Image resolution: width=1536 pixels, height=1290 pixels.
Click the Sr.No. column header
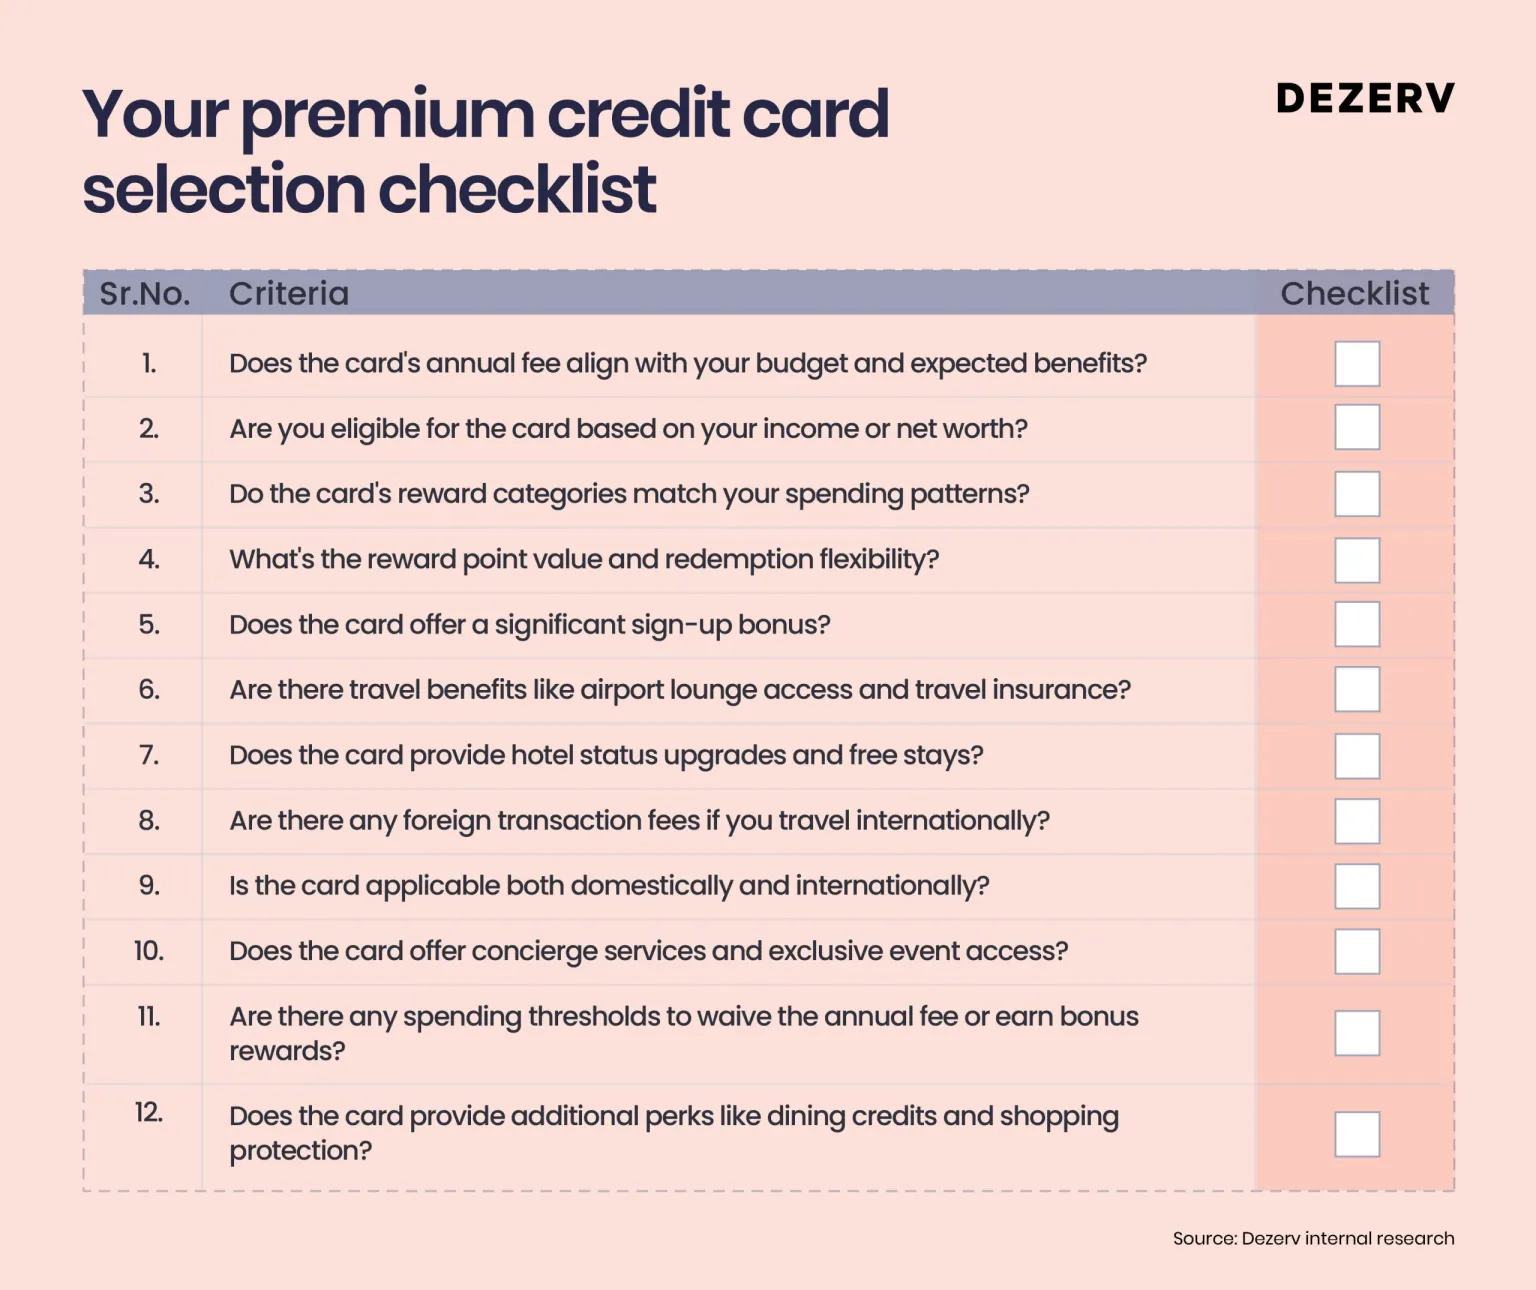[145, 294]
